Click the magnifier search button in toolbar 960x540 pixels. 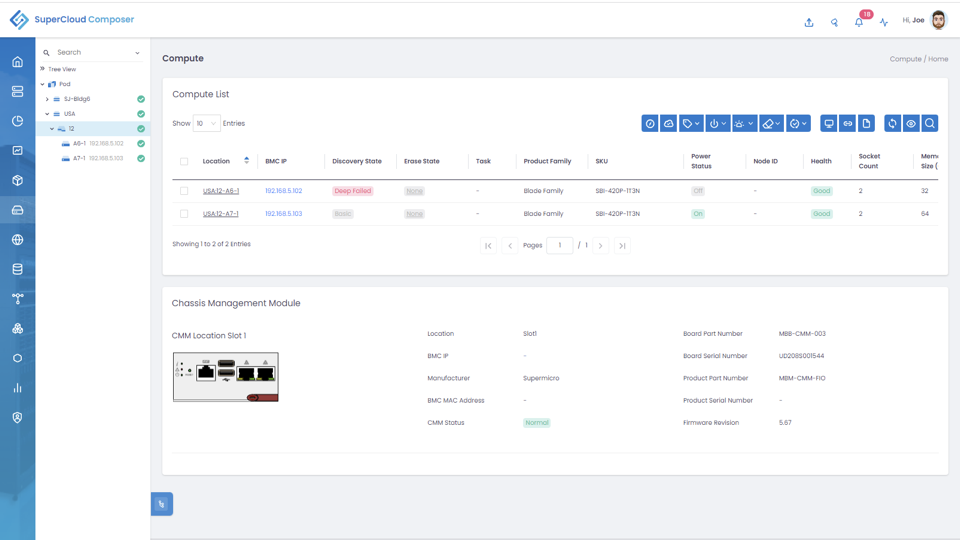(x=929, y=124)
